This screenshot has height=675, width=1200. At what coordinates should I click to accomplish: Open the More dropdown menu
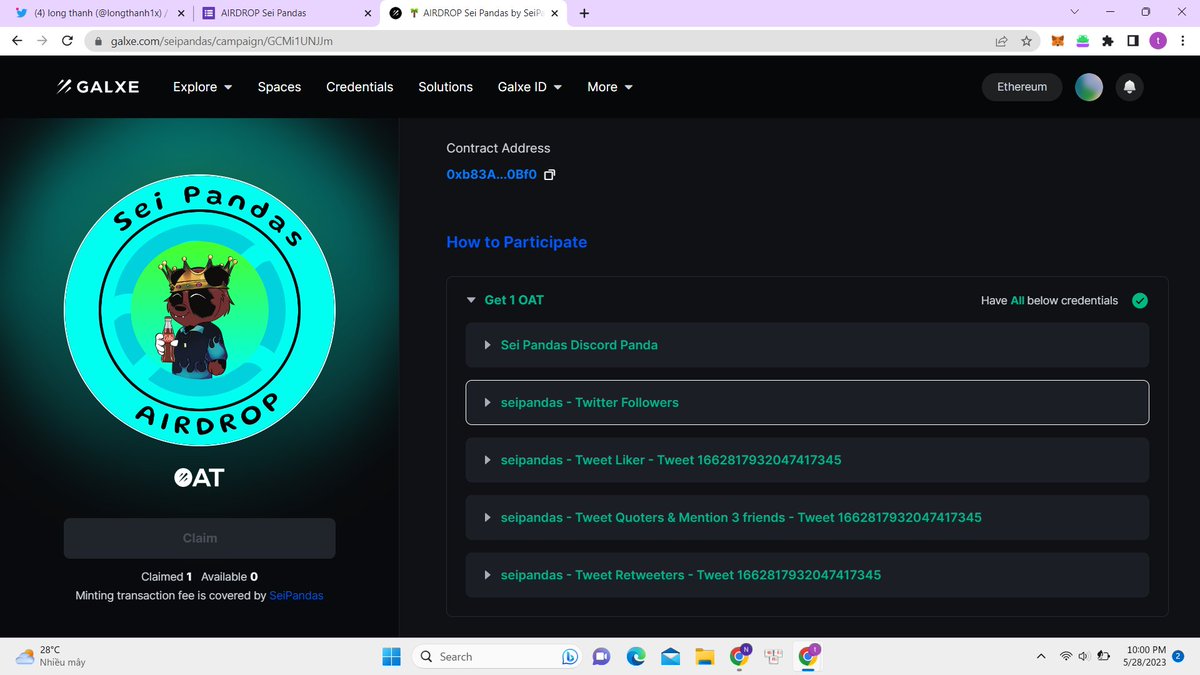point(610,87)
